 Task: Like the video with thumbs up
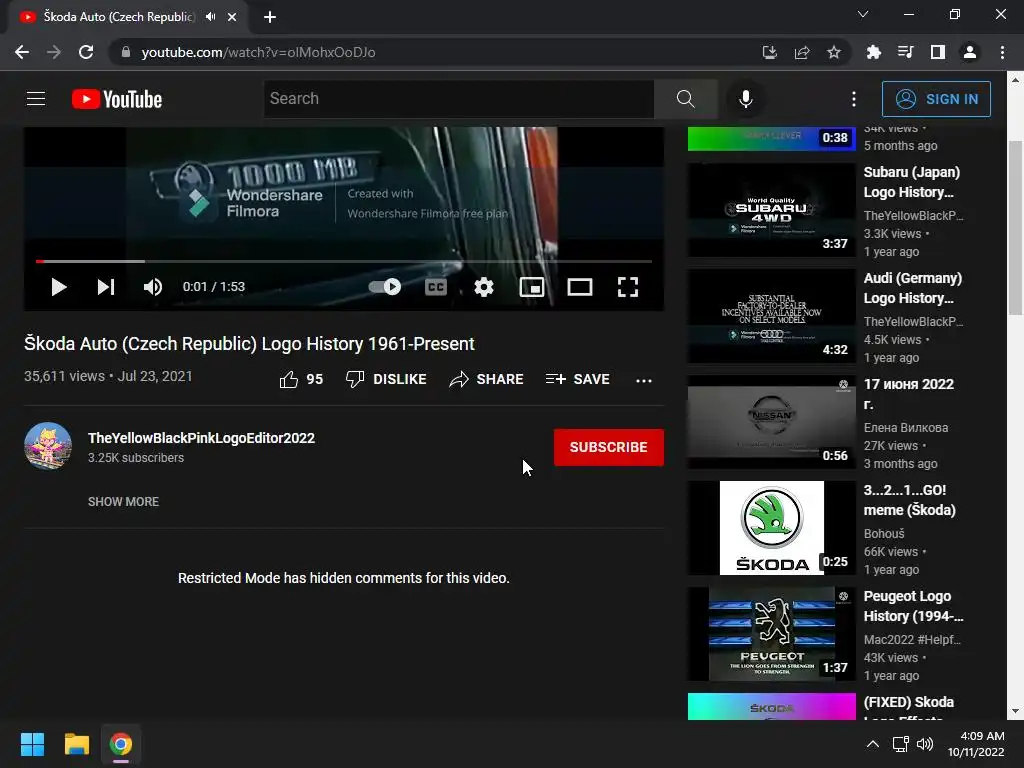(301, 379)
